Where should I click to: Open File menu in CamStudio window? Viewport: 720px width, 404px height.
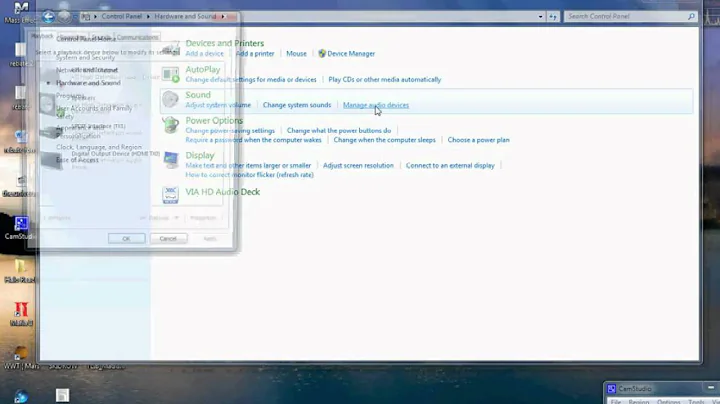pos(616,401)
